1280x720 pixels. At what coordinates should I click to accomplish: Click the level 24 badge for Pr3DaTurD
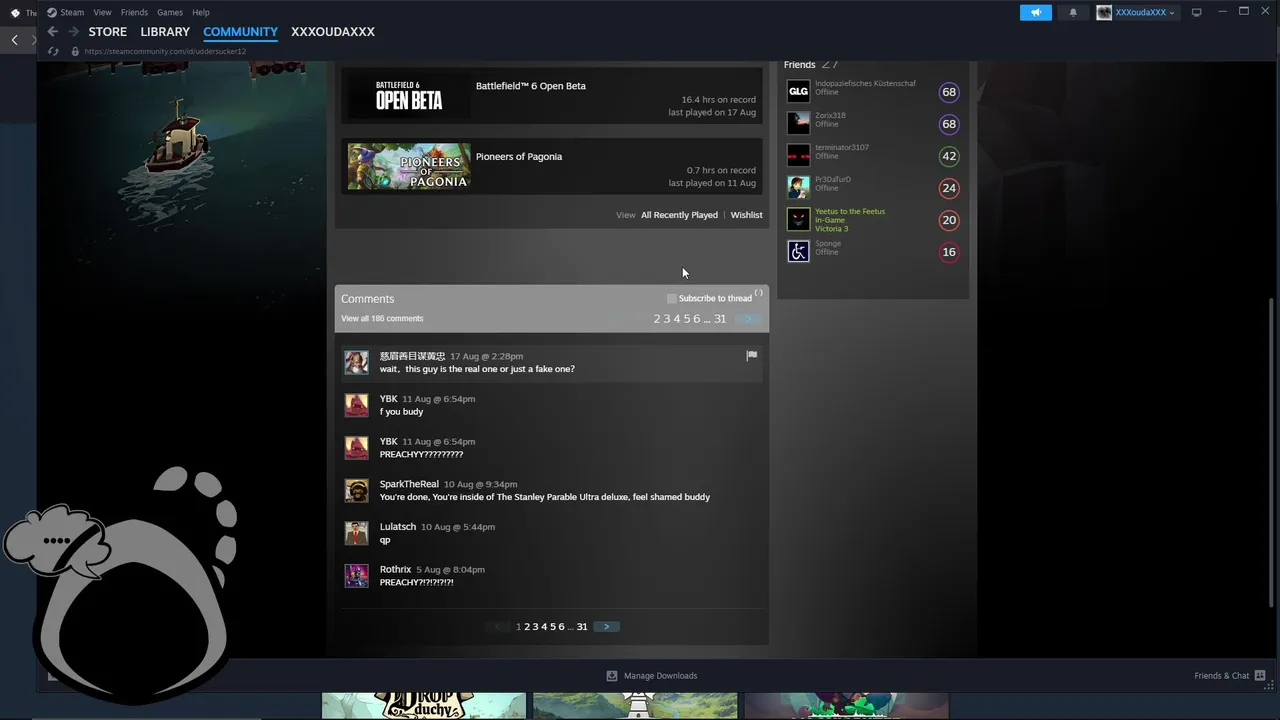949,188
